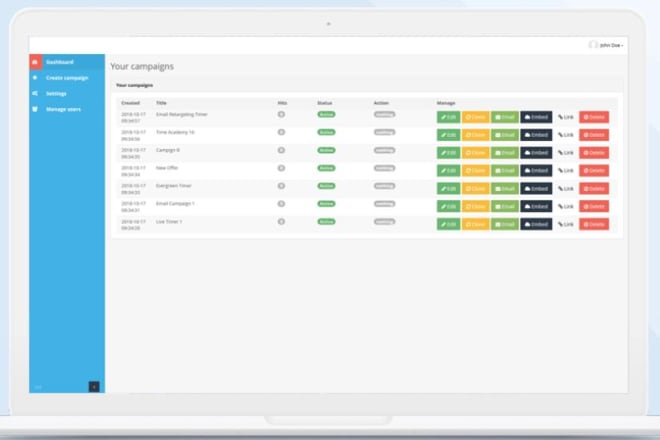Screen dimensions: 660x440
Task: Delete the Email Campaign 1 campaign
Action: point(594,206)
